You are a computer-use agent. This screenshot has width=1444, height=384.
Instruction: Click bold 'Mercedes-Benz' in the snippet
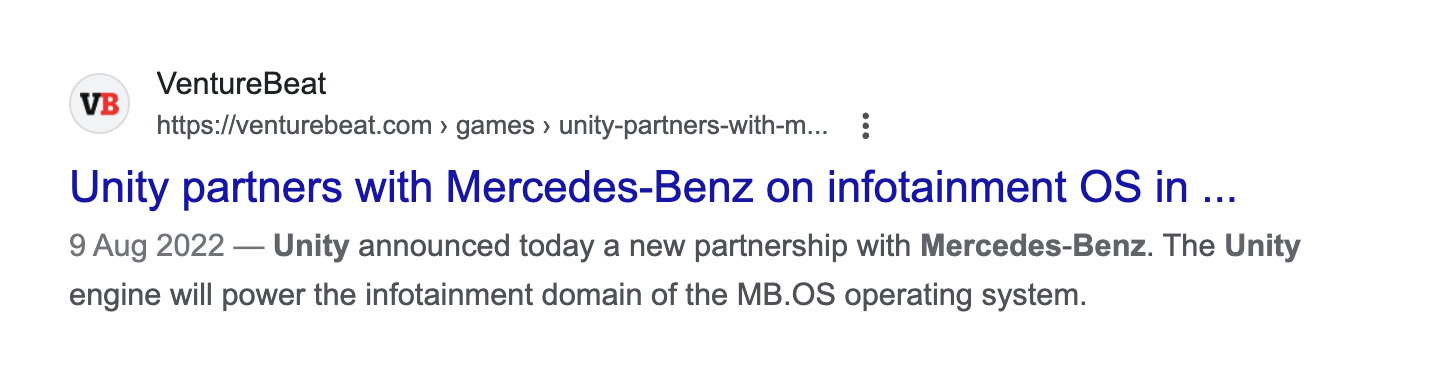tap(1032, 247)
